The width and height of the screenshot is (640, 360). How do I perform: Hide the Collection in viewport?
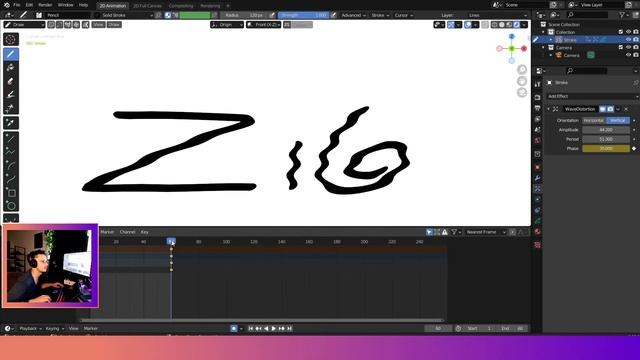629,32
